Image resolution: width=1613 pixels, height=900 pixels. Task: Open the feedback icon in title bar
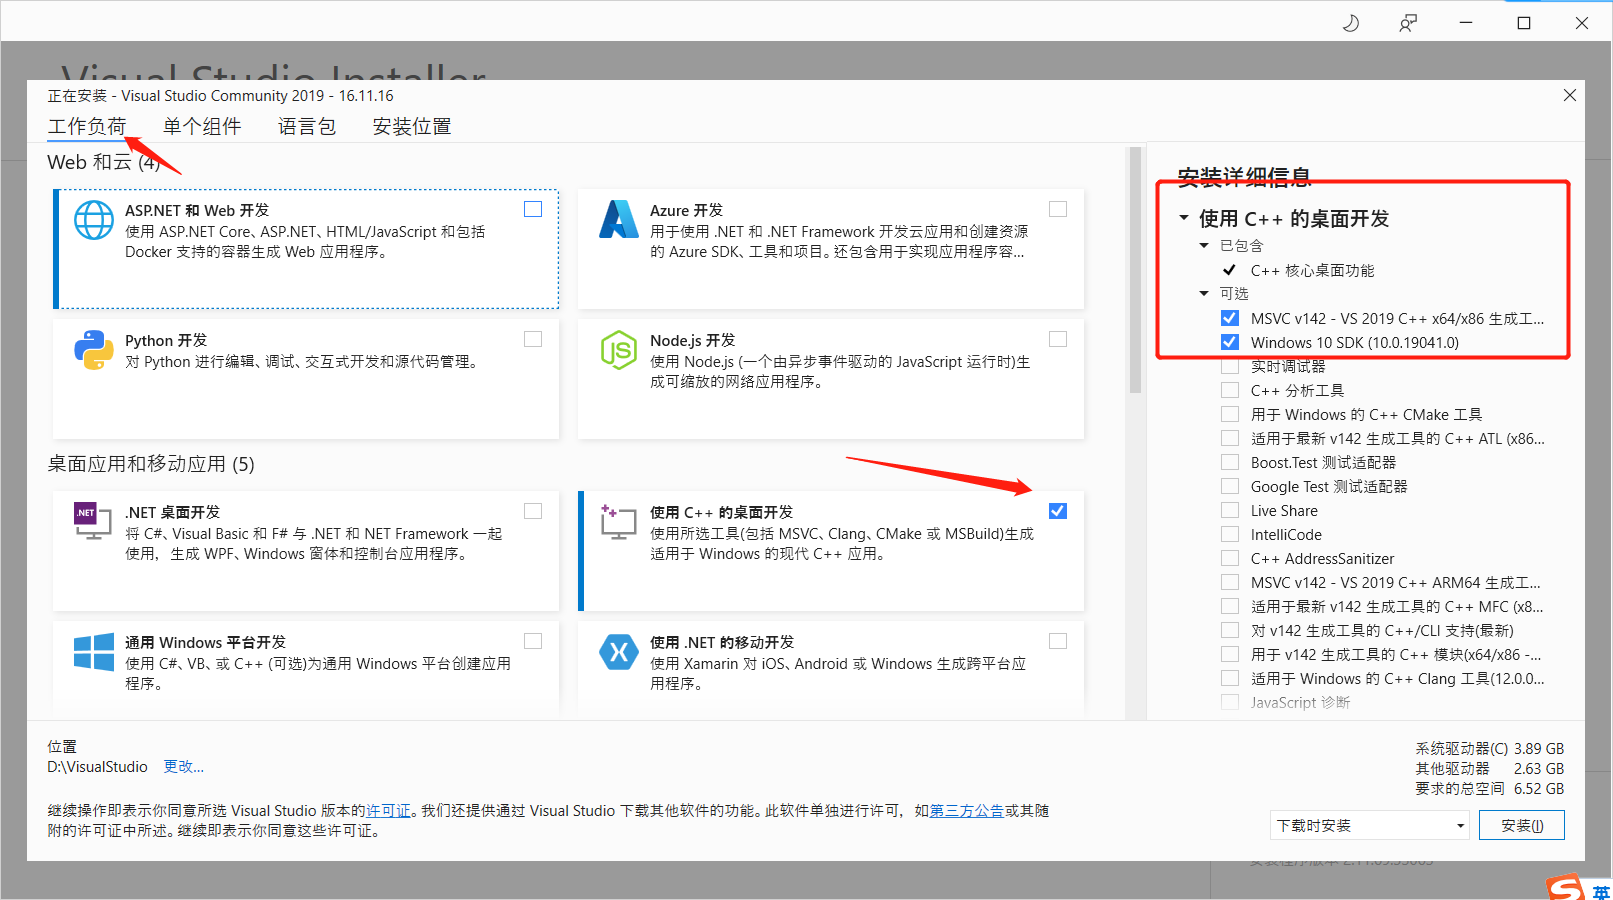point(1408,23)
